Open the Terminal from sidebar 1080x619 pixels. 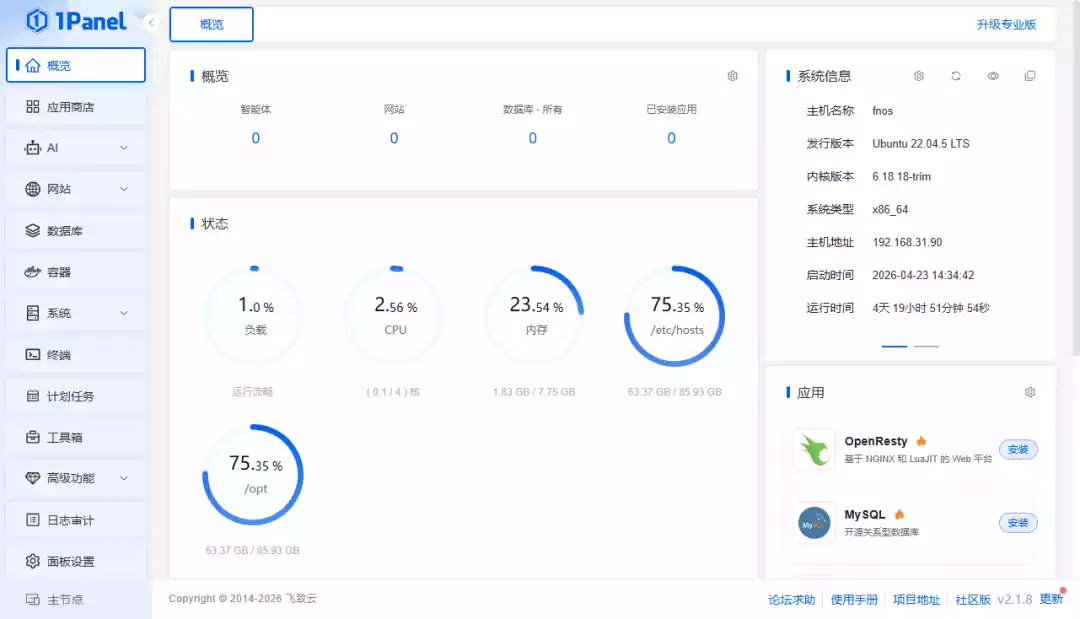click(75, 355)
